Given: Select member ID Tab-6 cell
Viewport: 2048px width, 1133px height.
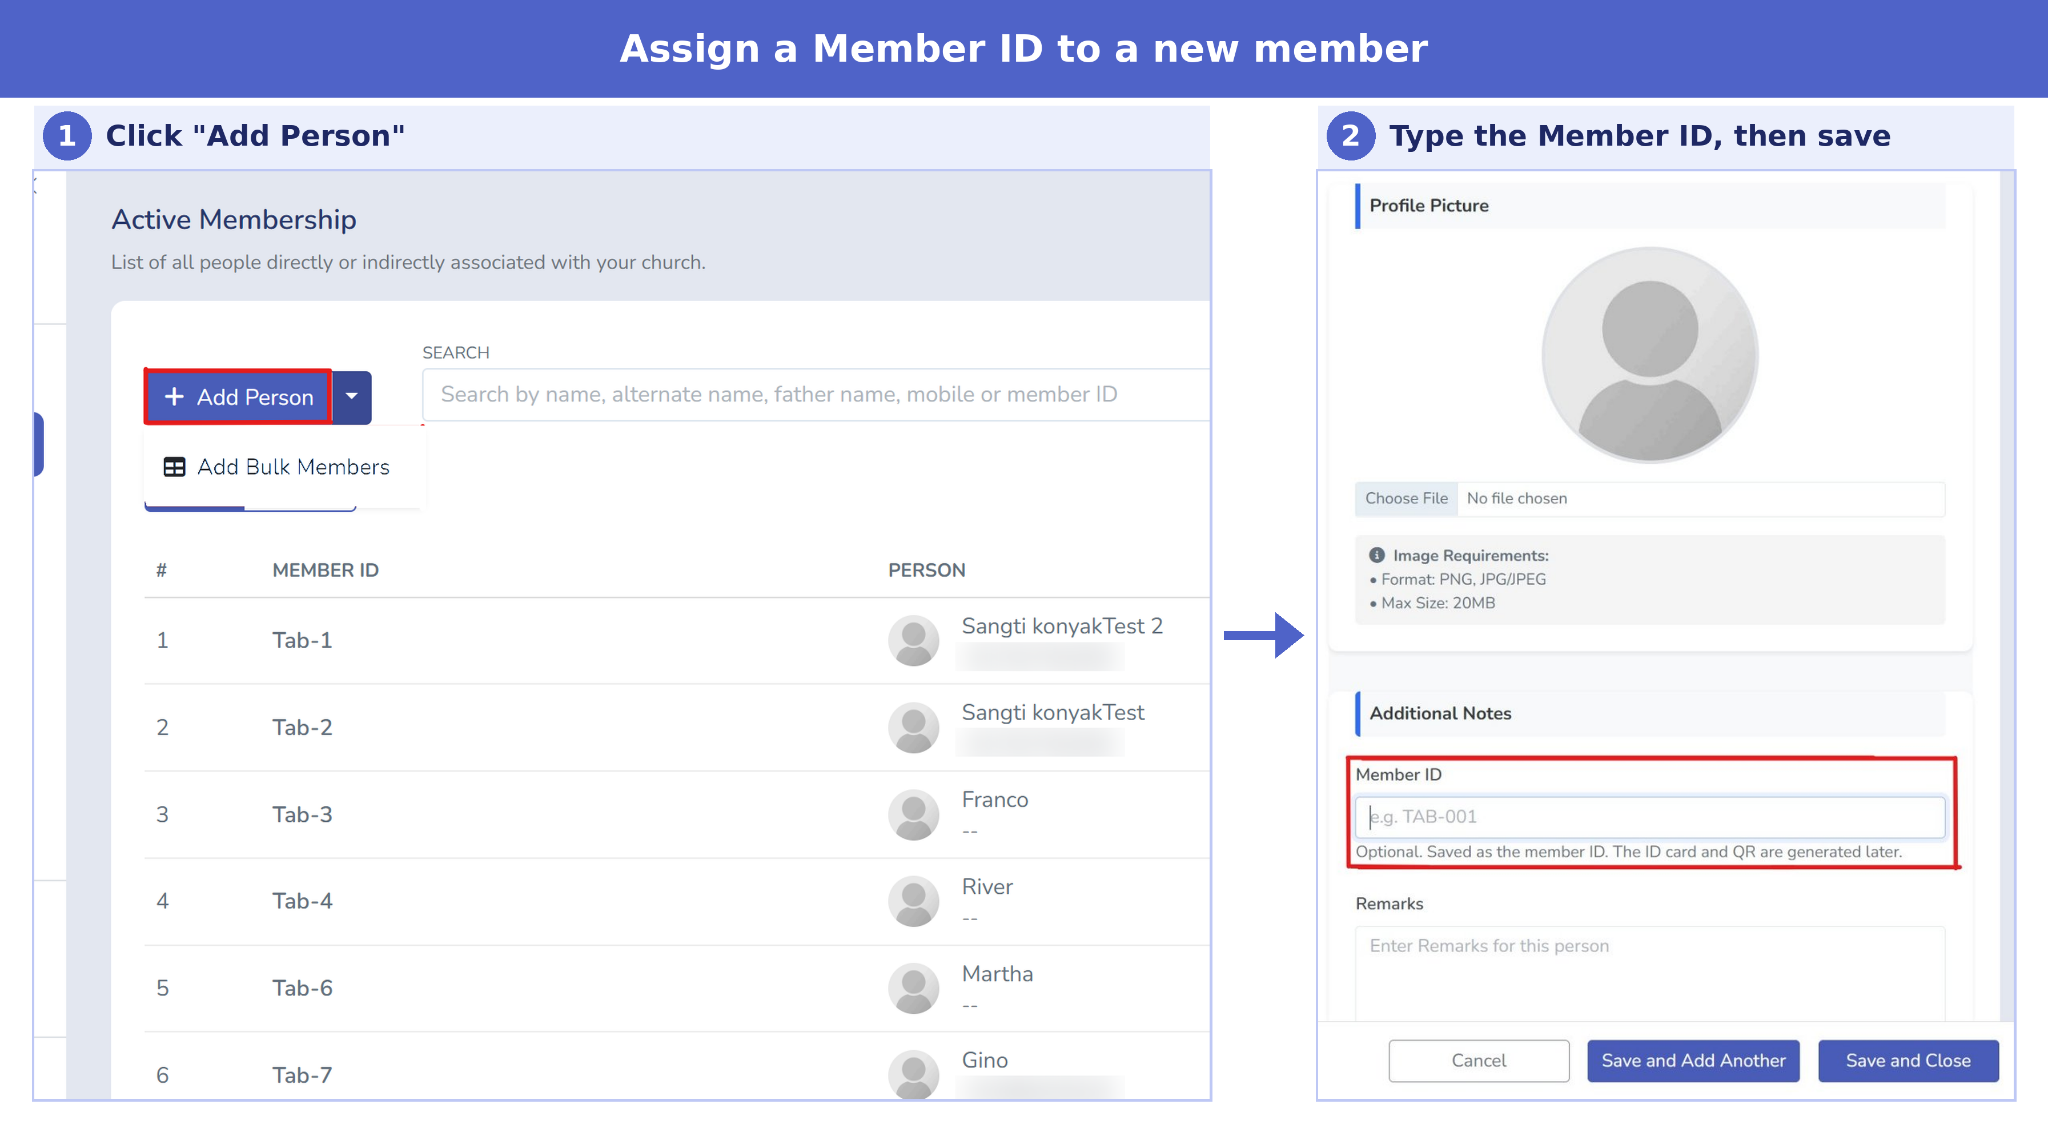Looking at the screenshot, I should click(x=302, y=988).
